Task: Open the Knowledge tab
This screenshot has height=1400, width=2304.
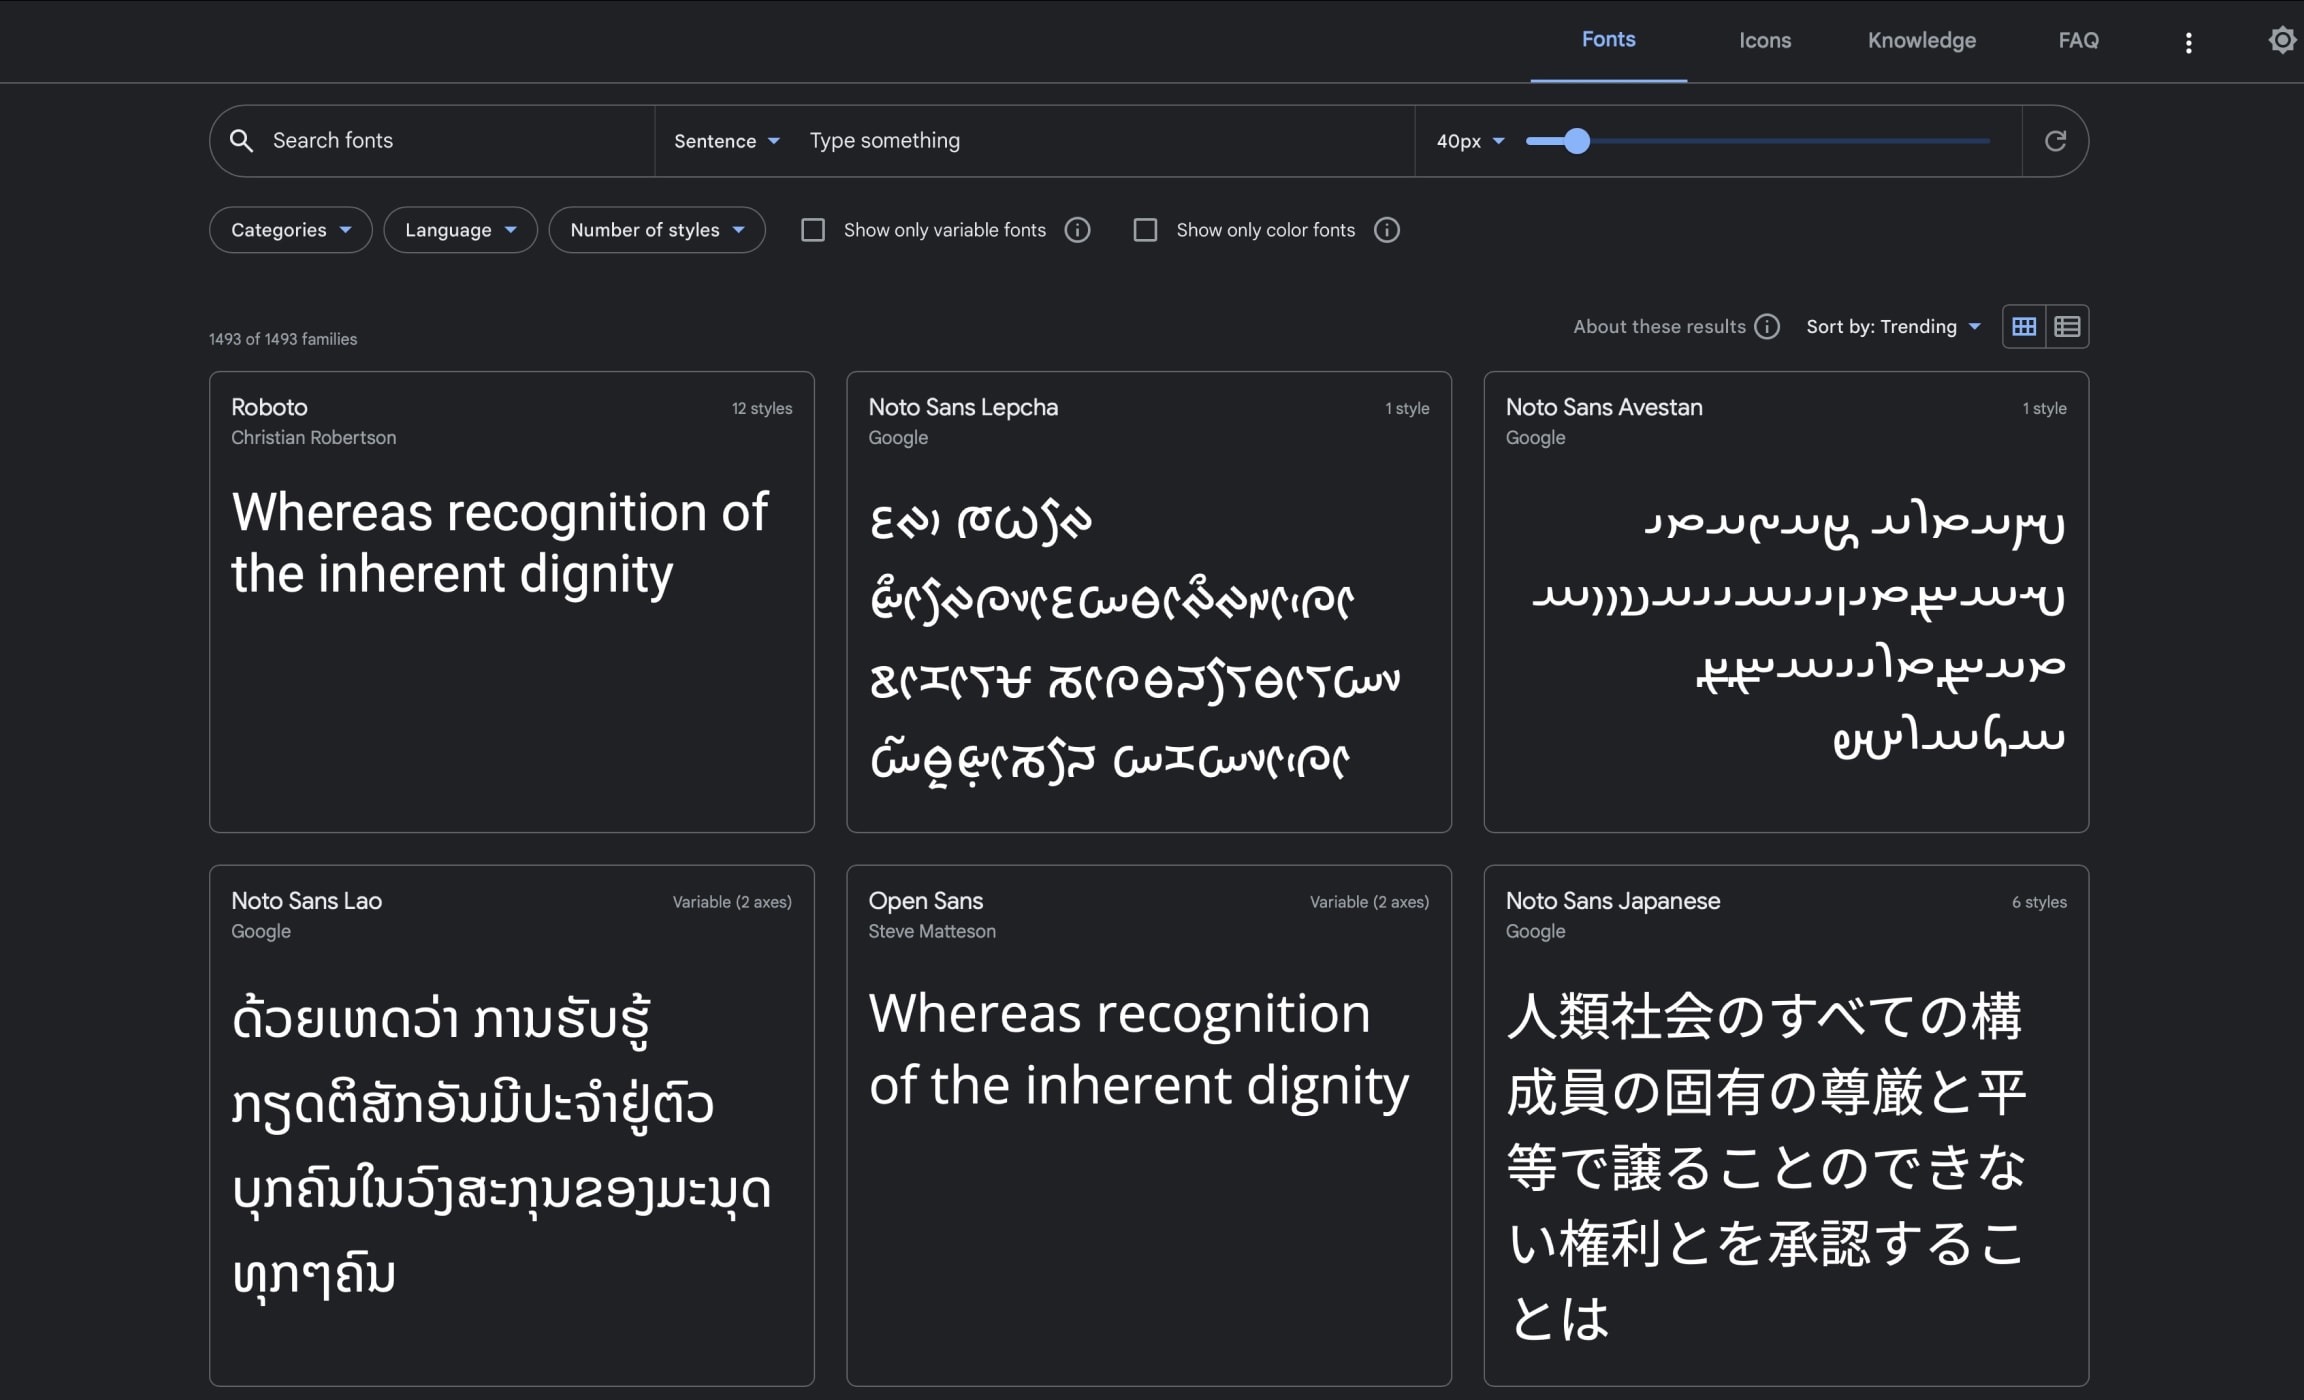Action: (x=1921, y=41)
